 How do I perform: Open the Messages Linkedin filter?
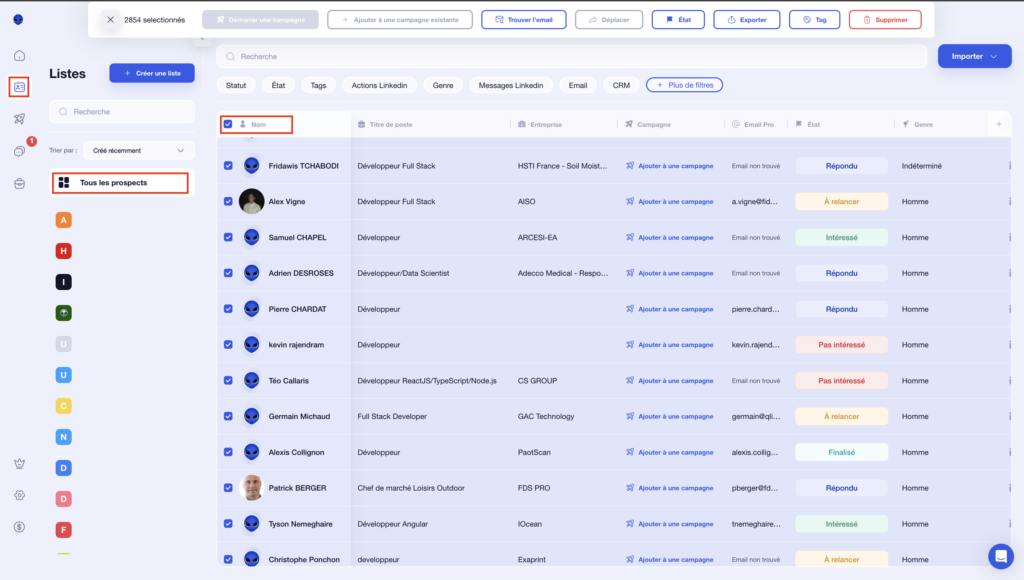pos(511,85)
